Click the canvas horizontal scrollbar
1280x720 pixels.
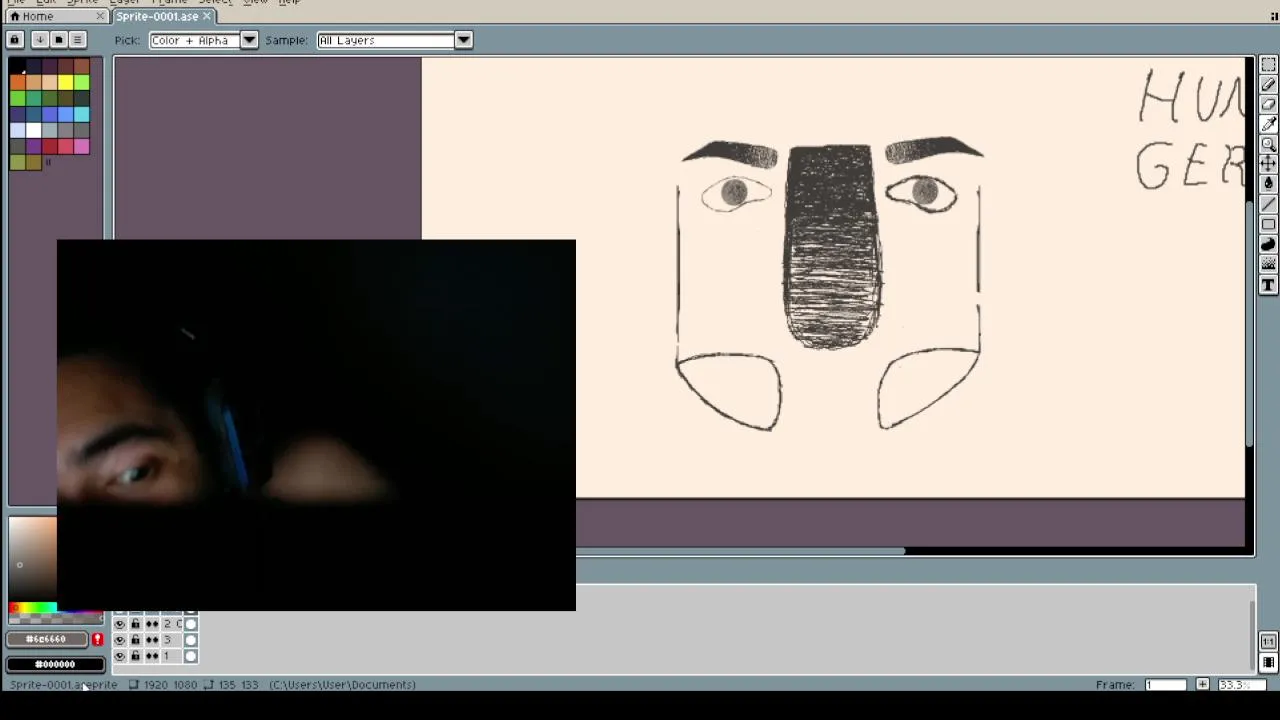740,551
